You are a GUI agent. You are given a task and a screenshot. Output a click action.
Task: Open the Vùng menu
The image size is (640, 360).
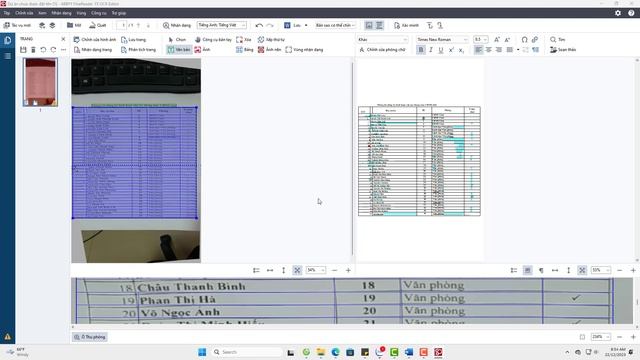point(81,13)
